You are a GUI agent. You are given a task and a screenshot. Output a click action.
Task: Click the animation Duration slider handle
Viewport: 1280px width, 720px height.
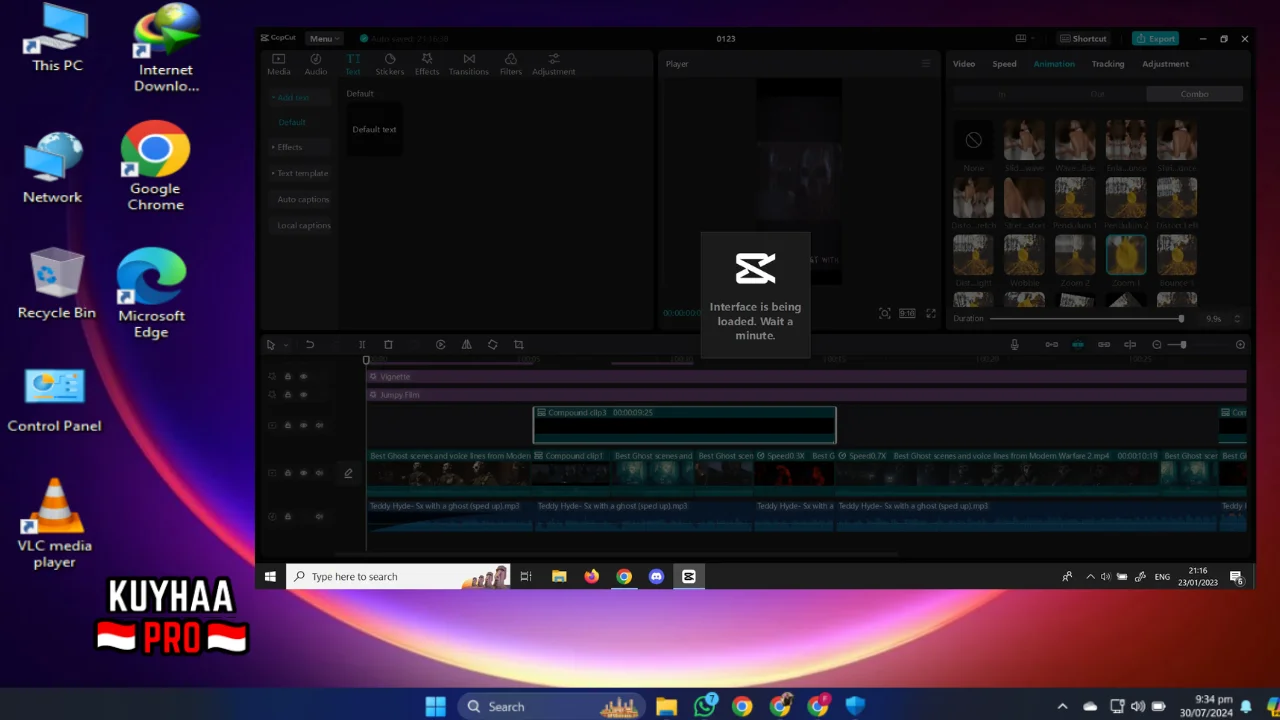1181,319
